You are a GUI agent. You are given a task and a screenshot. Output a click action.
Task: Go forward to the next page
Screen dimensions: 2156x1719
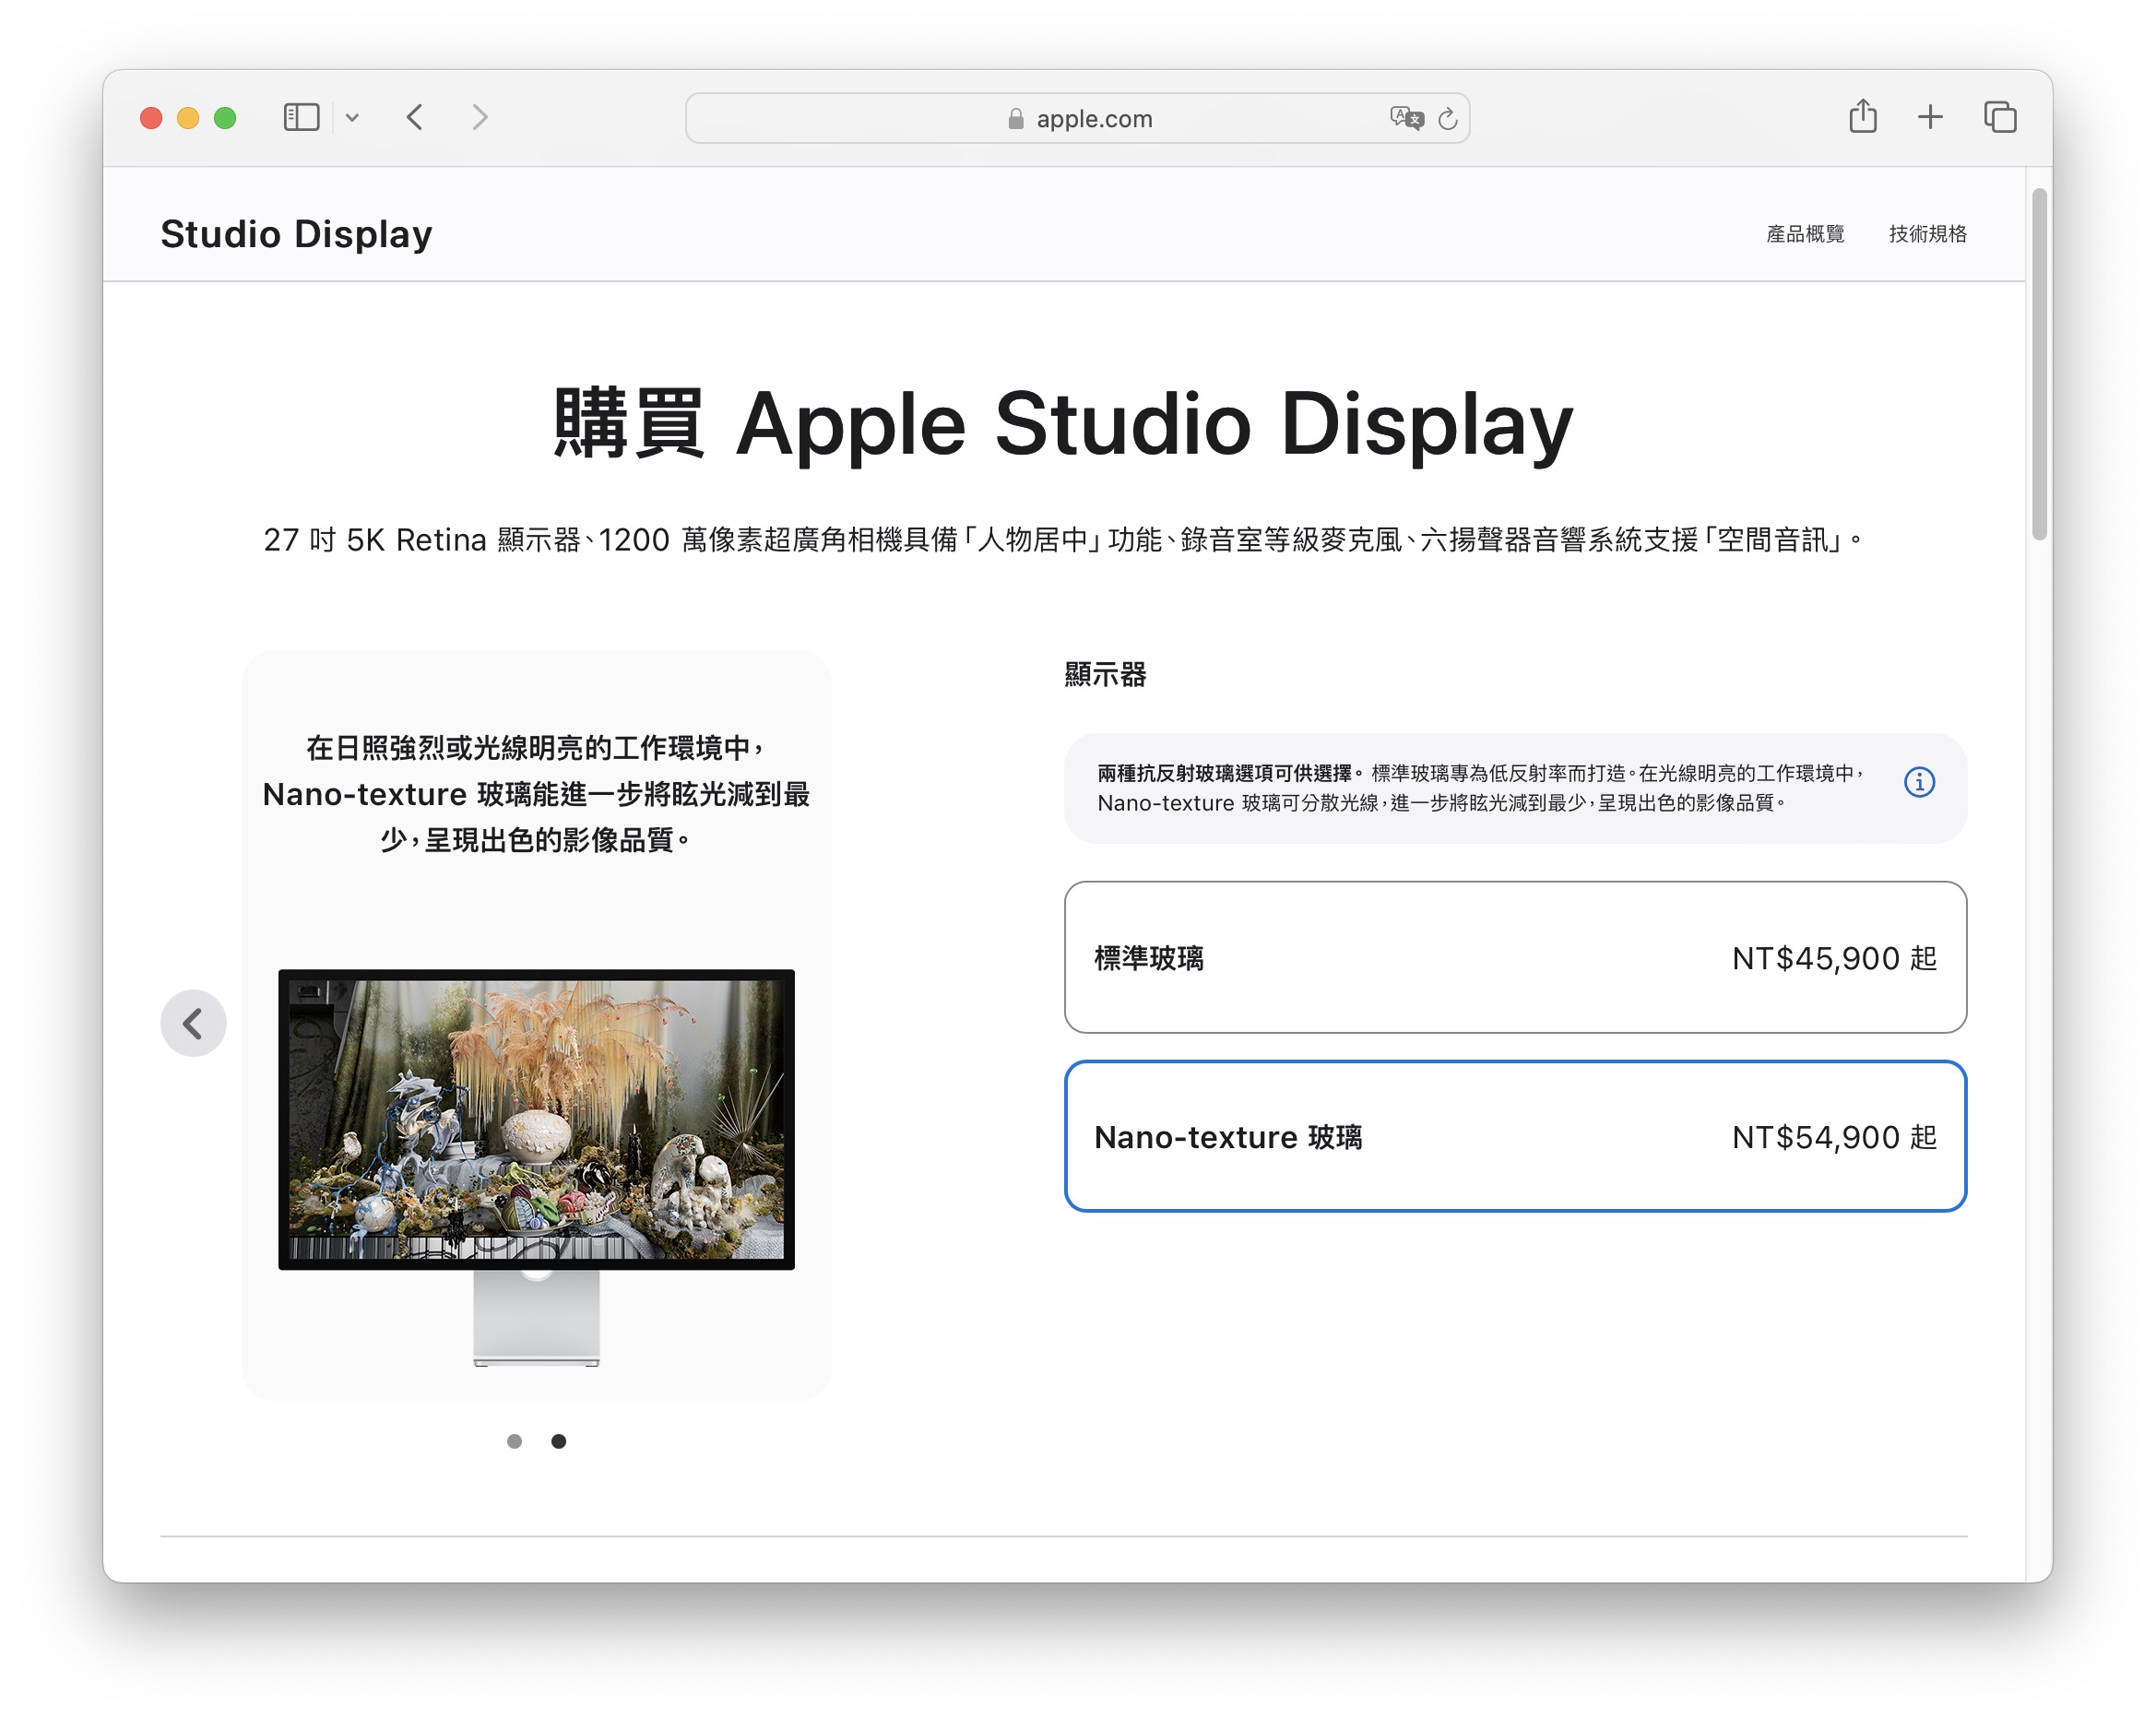click(x=480, y=118)
